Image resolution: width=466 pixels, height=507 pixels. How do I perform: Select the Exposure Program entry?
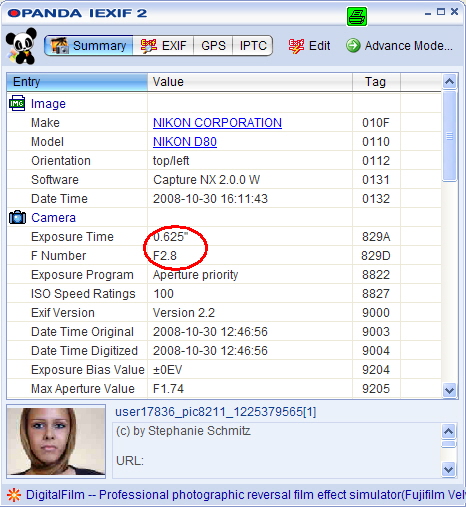click(224, 275)
